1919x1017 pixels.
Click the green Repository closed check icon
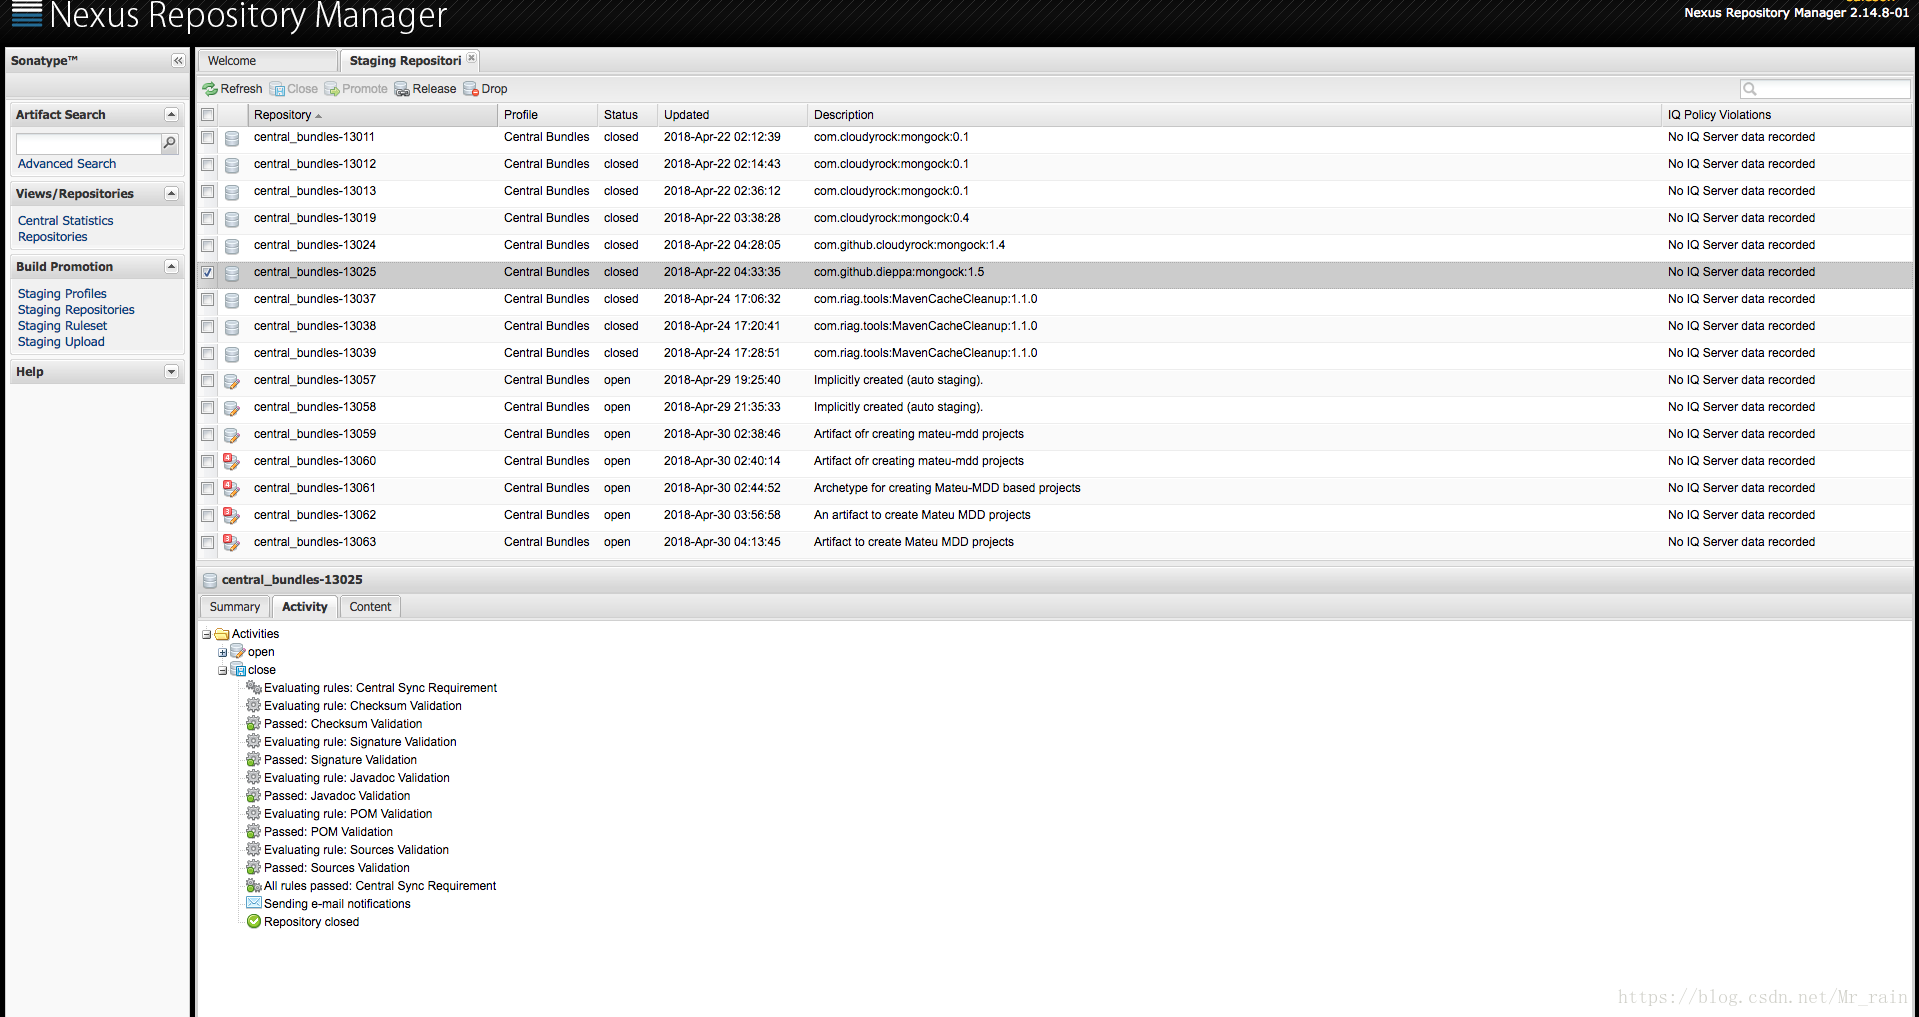pyautogui.click(x=254, y=922)
